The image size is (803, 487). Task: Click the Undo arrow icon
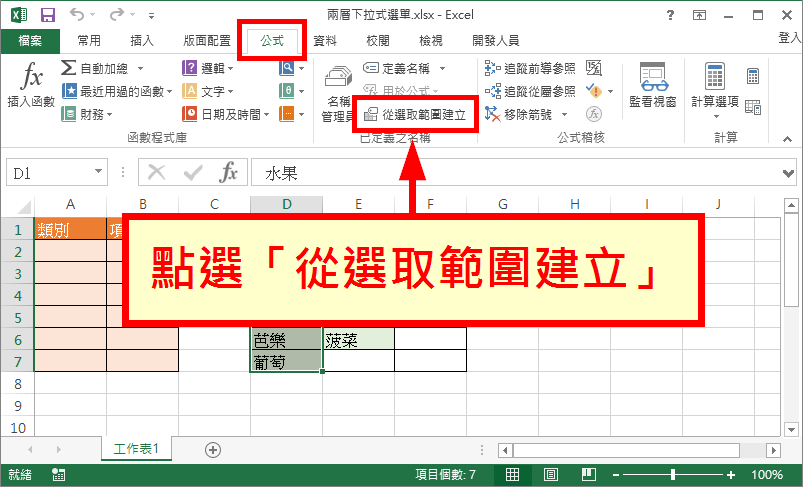point(77,14)
